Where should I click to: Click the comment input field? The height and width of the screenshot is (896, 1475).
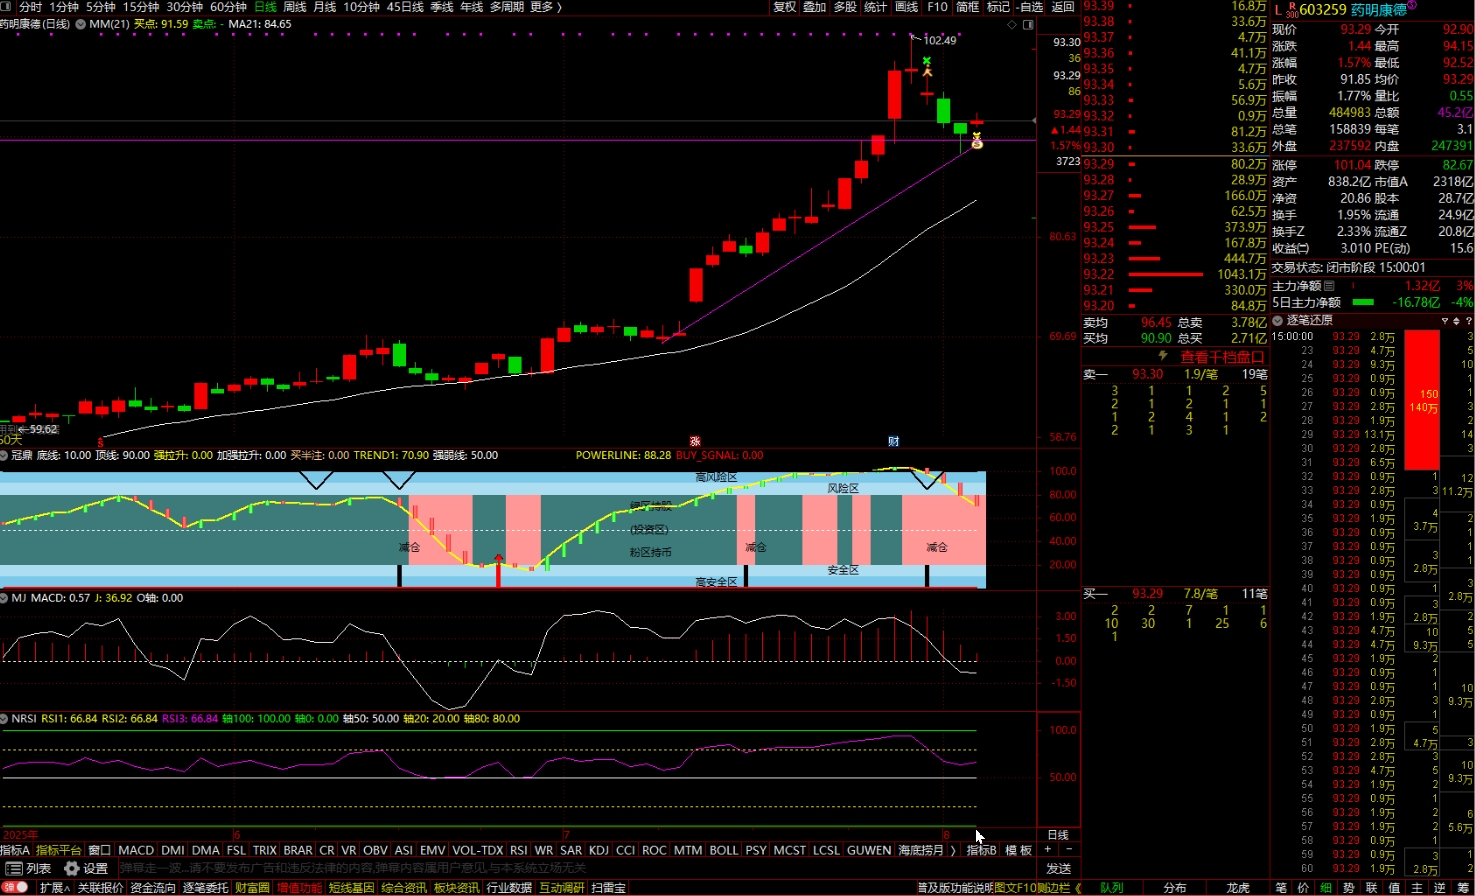(578, 868)
